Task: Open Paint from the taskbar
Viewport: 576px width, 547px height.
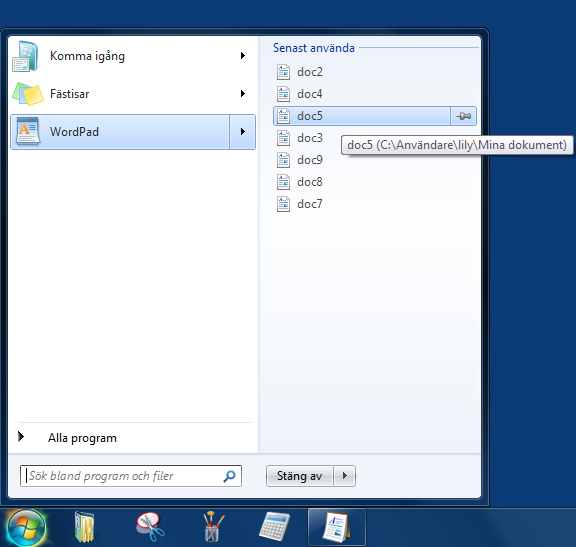Action: point(213,527)
